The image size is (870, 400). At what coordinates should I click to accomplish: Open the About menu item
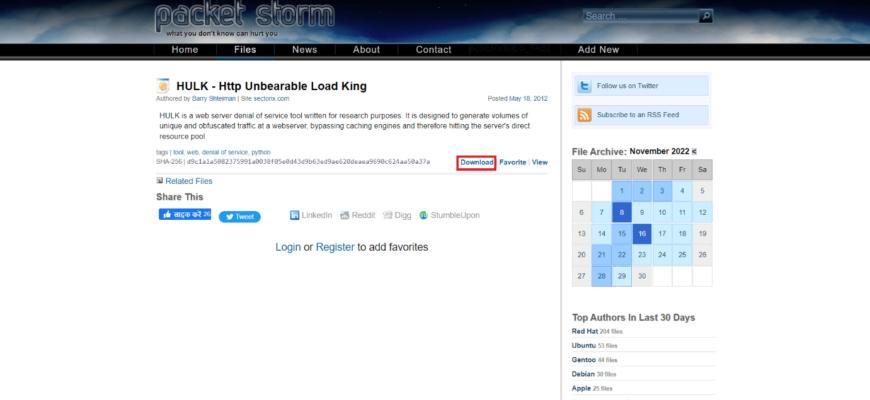pos(367,49)
